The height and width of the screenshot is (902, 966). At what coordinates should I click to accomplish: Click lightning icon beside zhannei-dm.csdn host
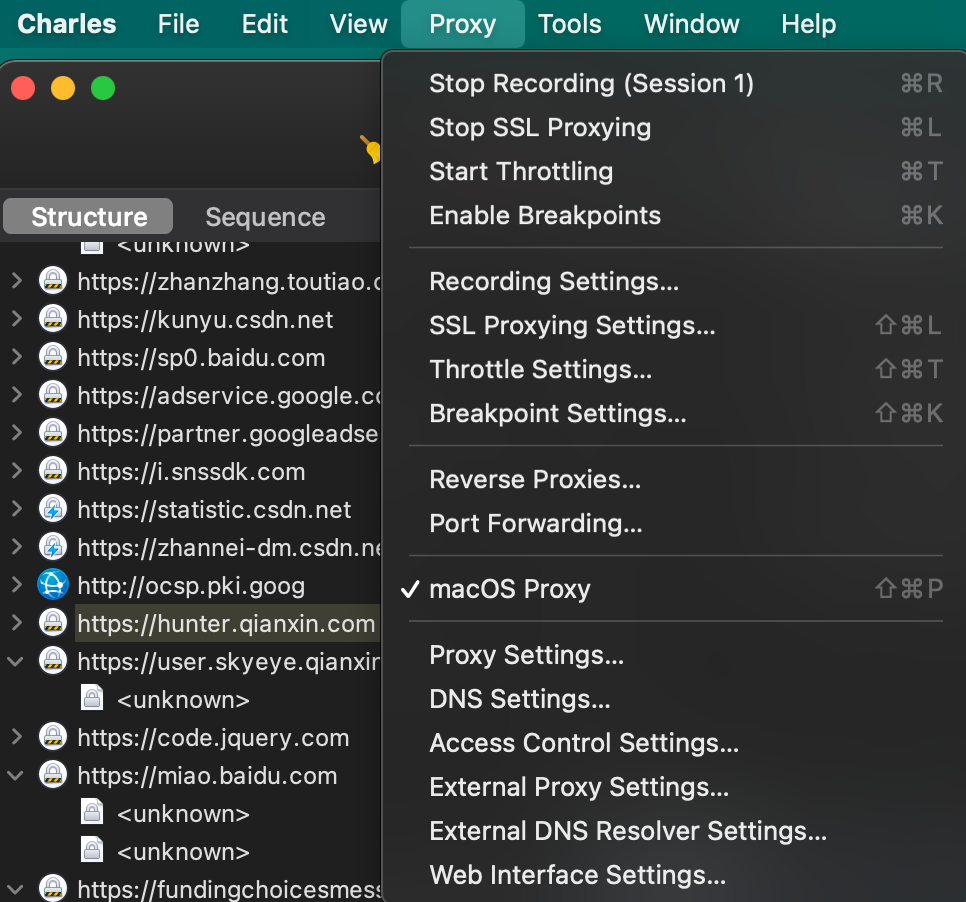(53, 547)
